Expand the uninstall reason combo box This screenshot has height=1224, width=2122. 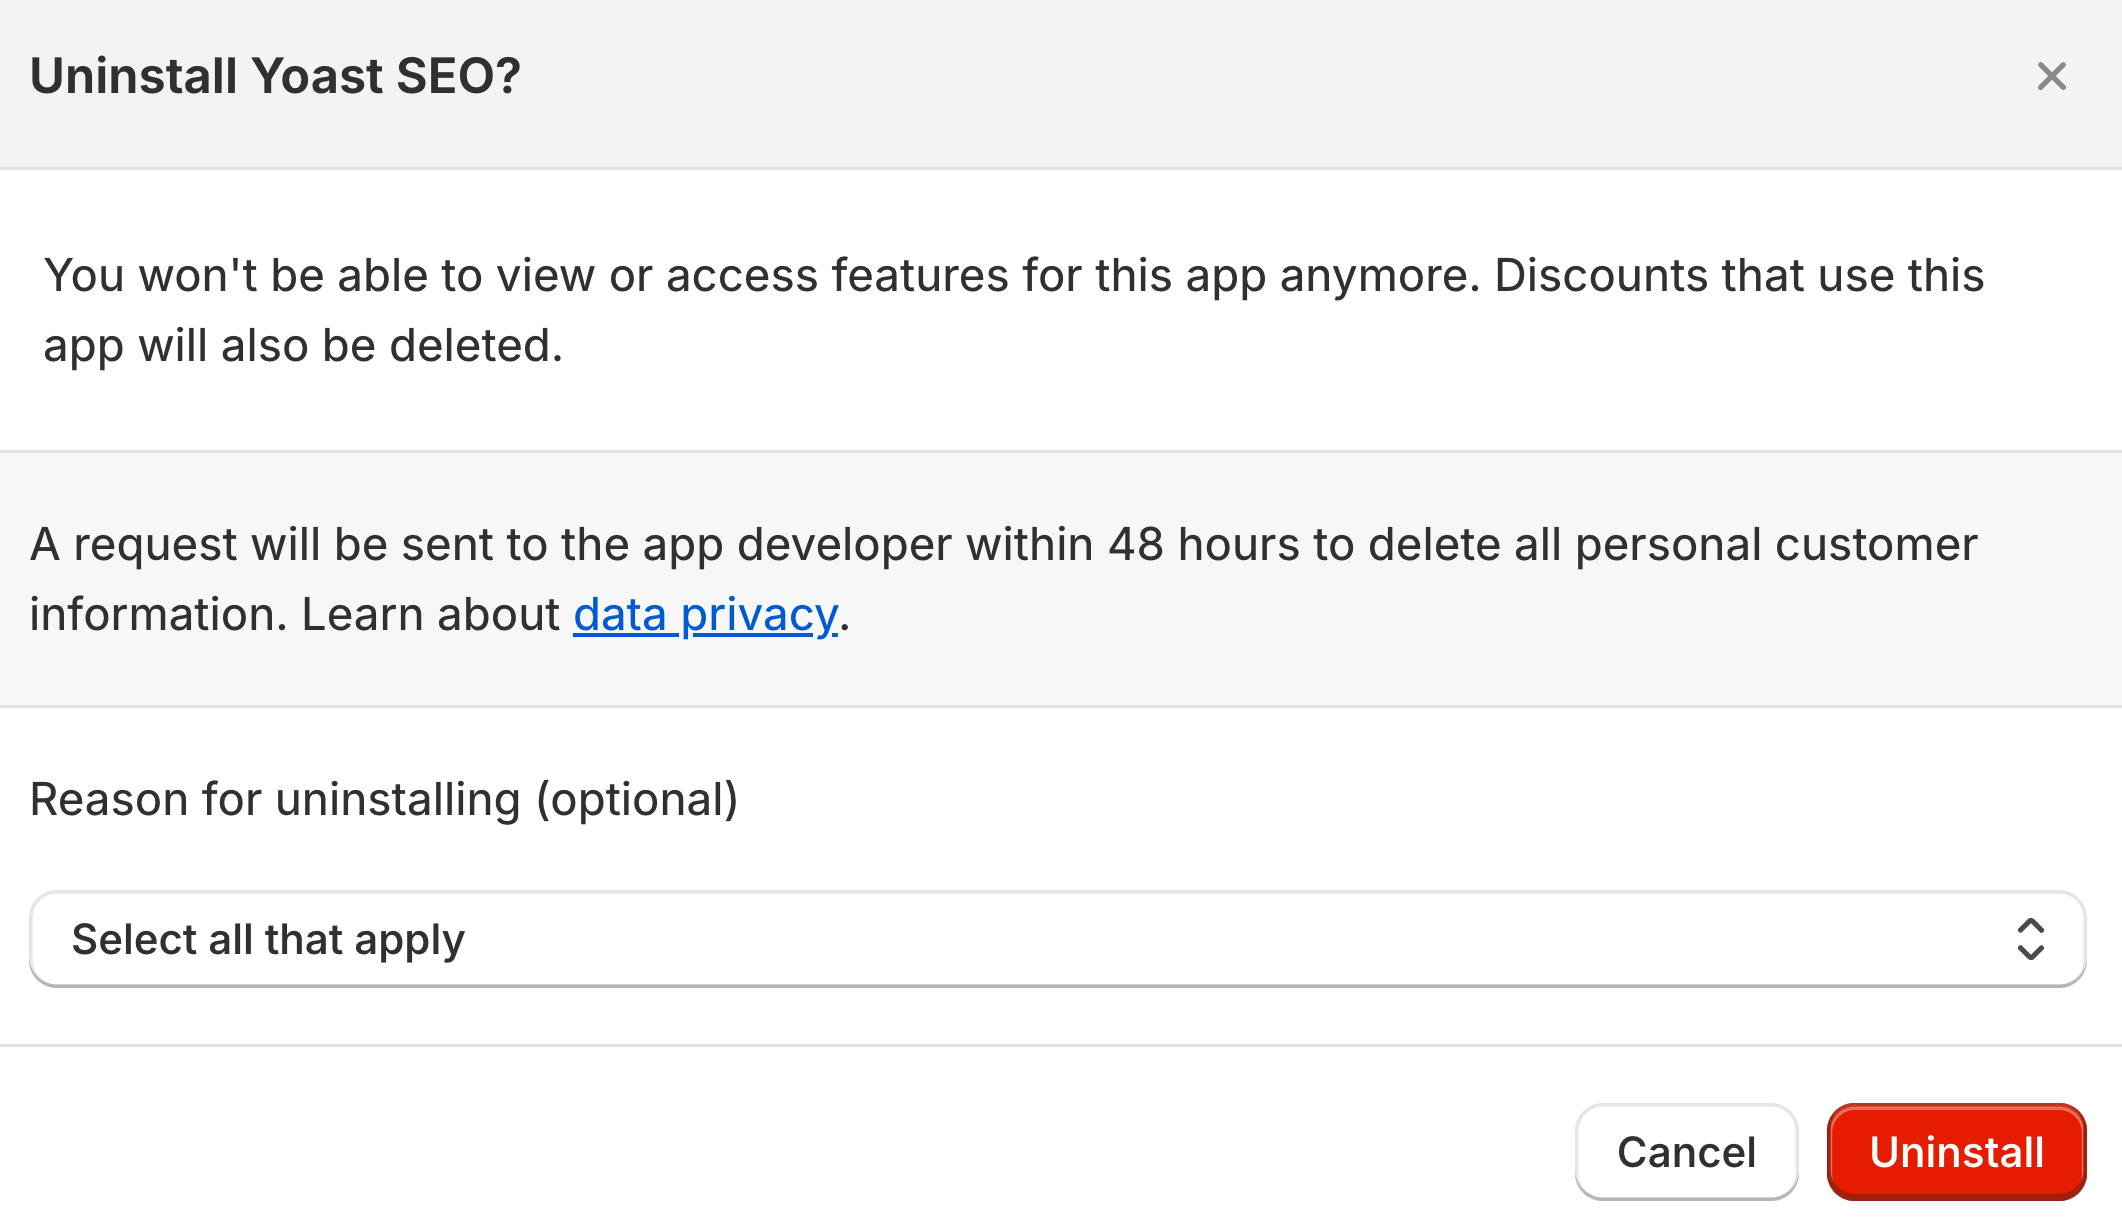(1057, 939)
